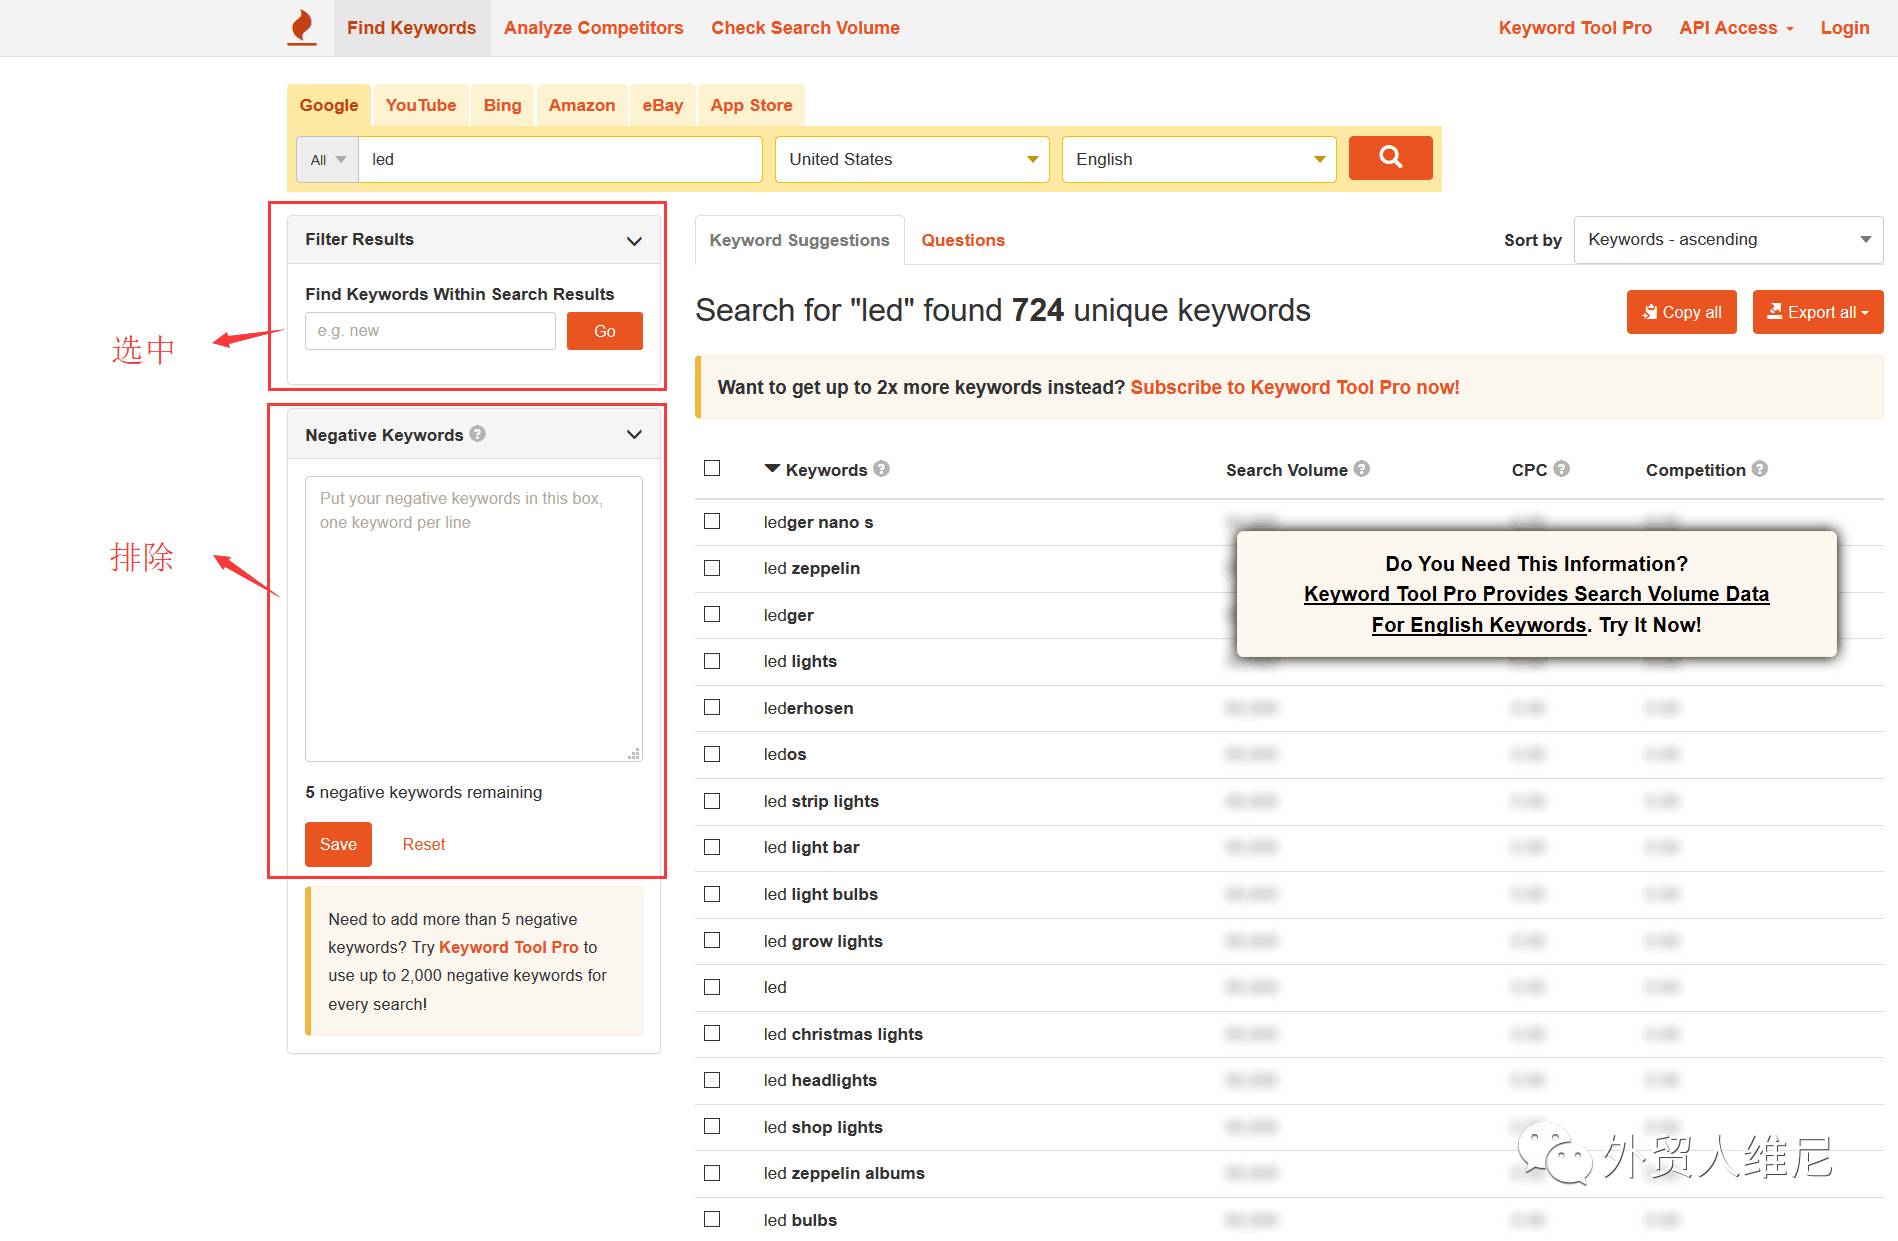Select the 'led lights' row checkbox

712,661
